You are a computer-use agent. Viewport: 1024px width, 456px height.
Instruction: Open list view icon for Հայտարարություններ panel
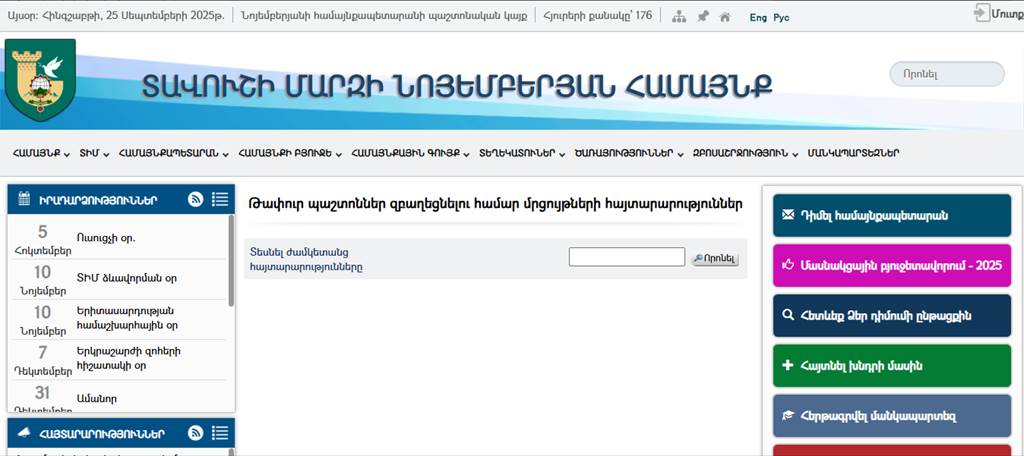coord(221,434)
